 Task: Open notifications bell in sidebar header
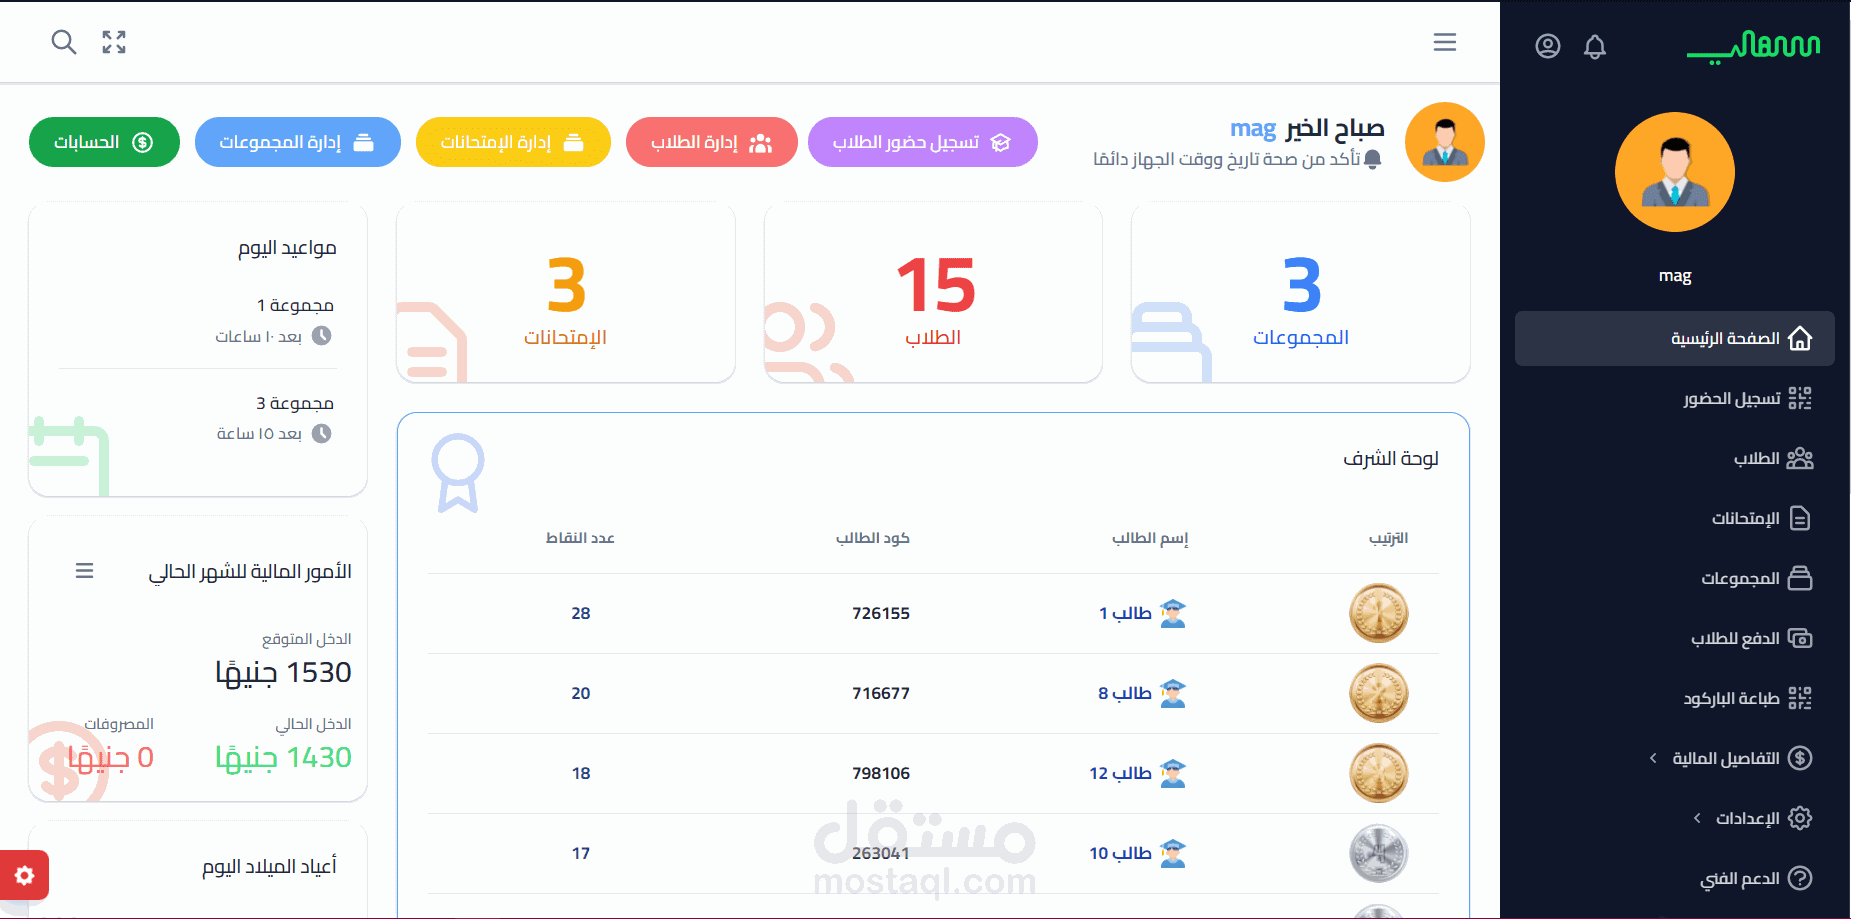coord(1595,46)
